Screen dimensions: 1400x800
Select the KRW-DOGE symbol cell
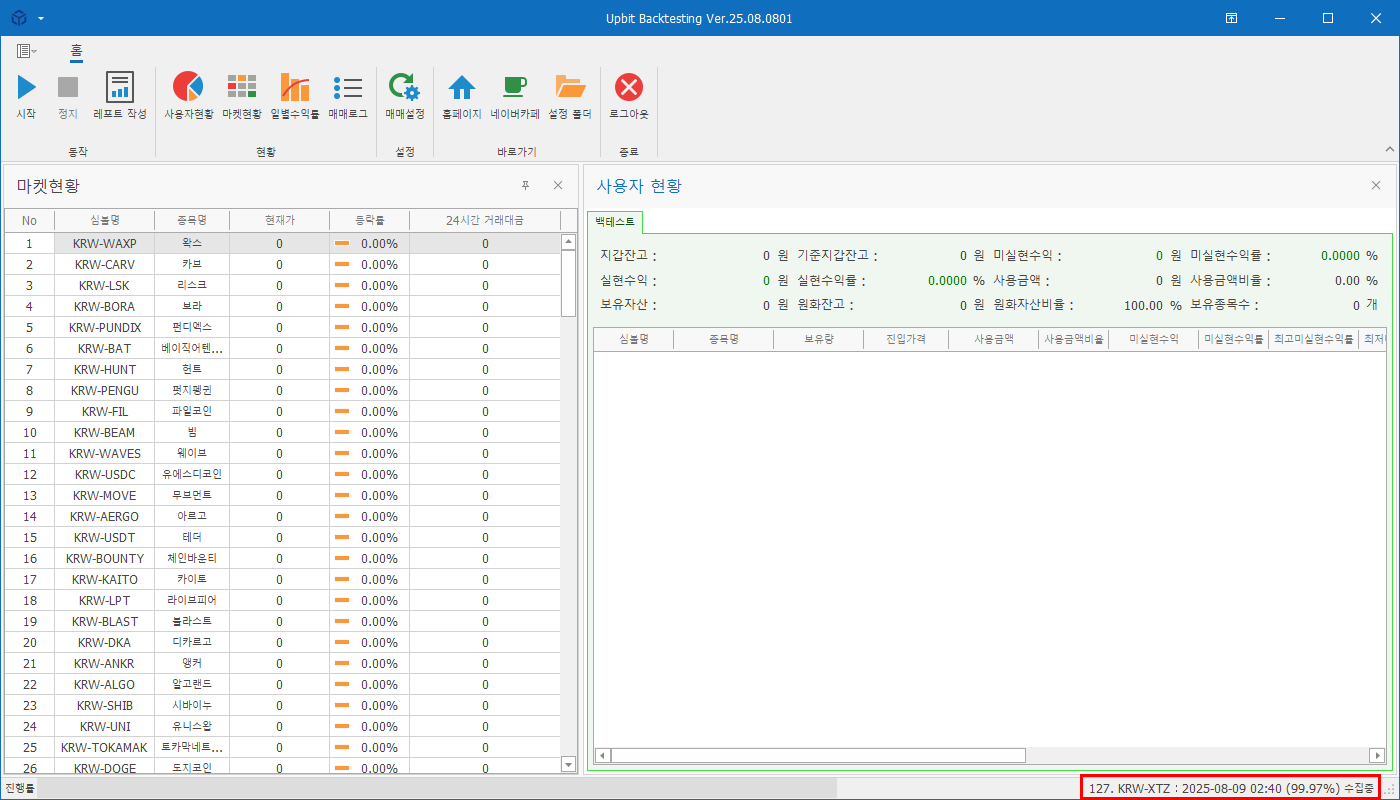pyautogui.click(x=105, y=768)
